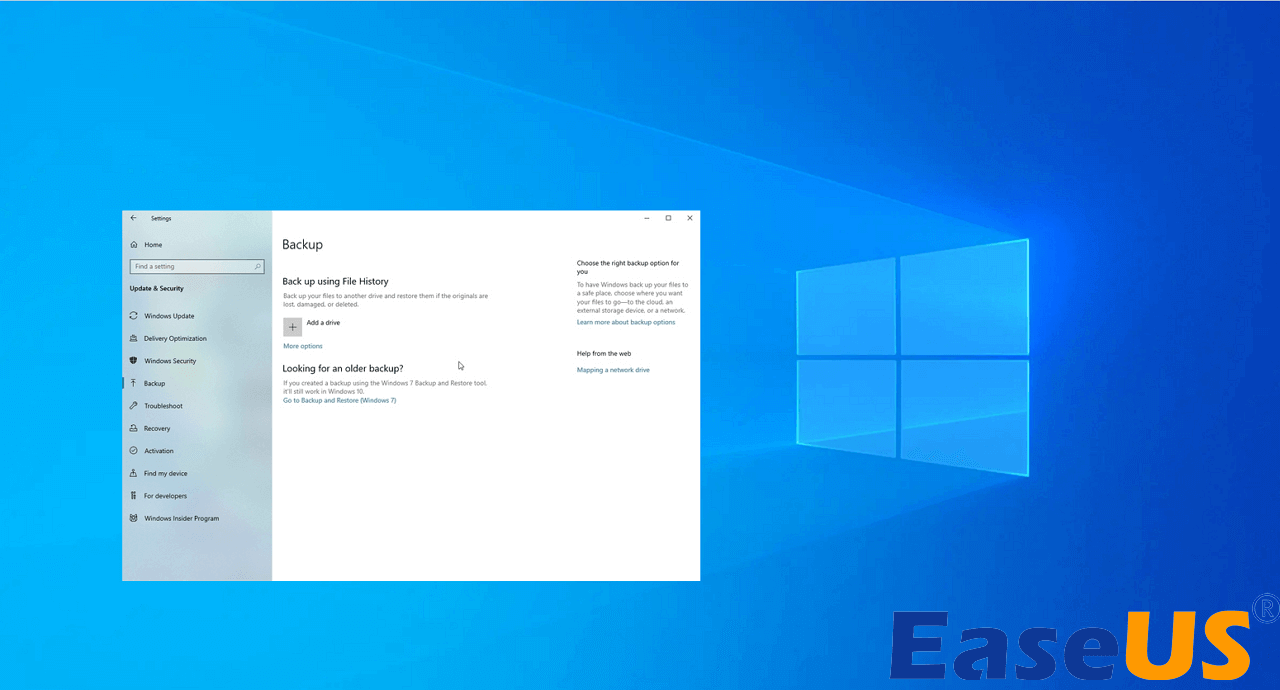The height and width of the screenshot is (690, 1280).
Task: Click the Delivery Optimization icon
Action: coord(133,338)
